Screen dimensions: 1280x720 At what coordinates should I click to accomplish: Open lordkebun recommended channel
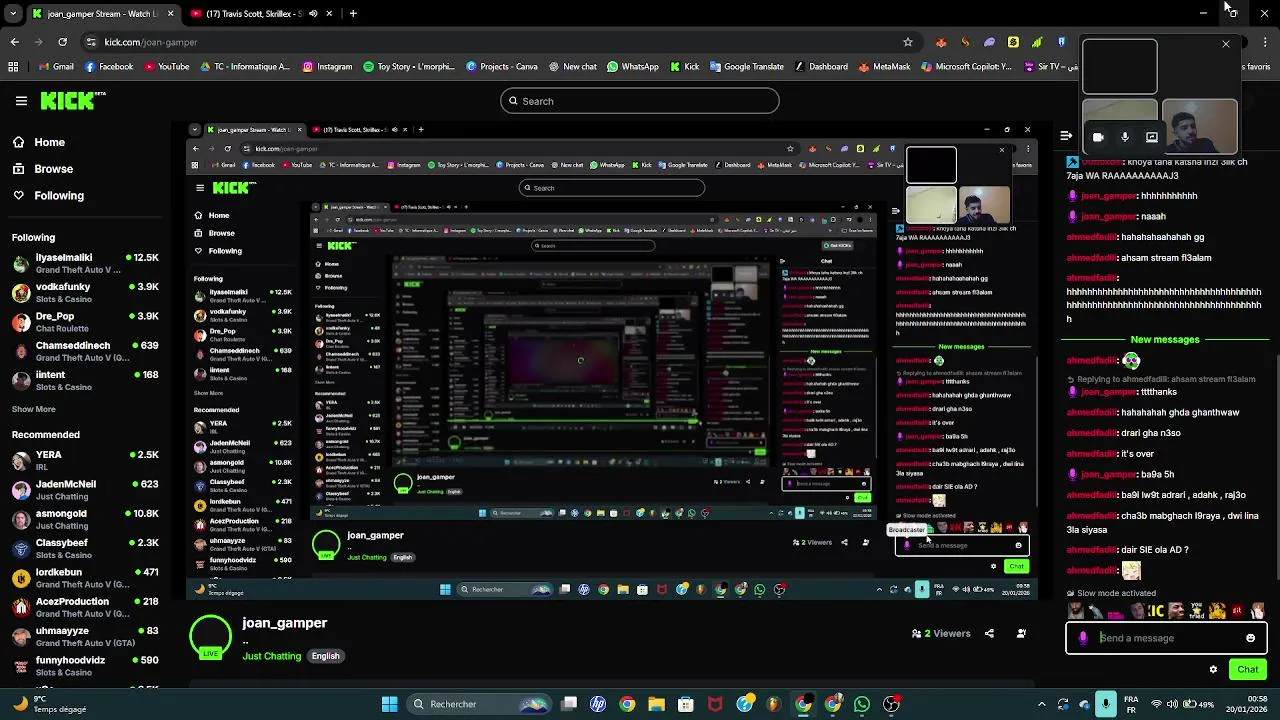[85, 577]
